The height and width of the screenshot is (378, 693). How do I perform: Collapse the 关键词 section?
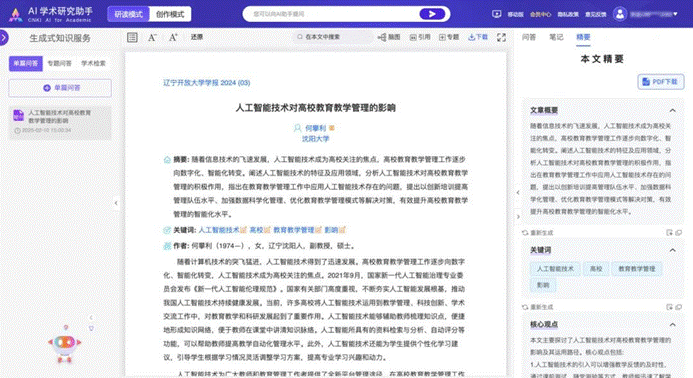point(672,250)
